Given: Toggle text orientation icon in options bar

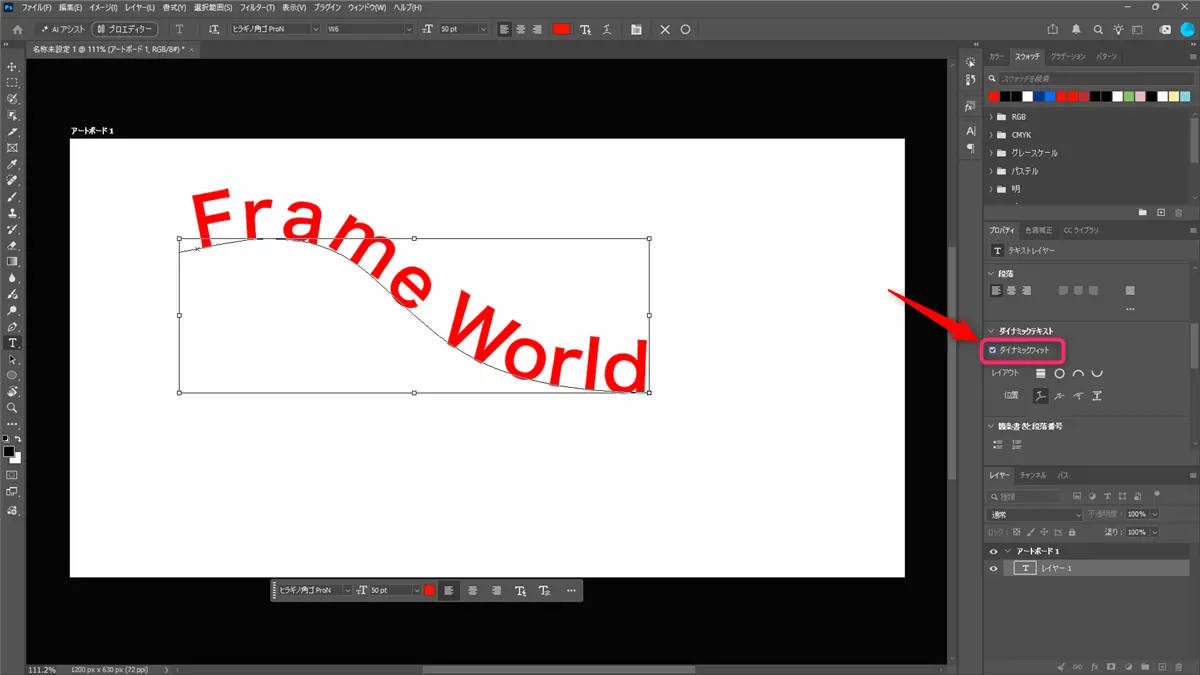Looking at the screenshot, I should (x=214, y=29).
